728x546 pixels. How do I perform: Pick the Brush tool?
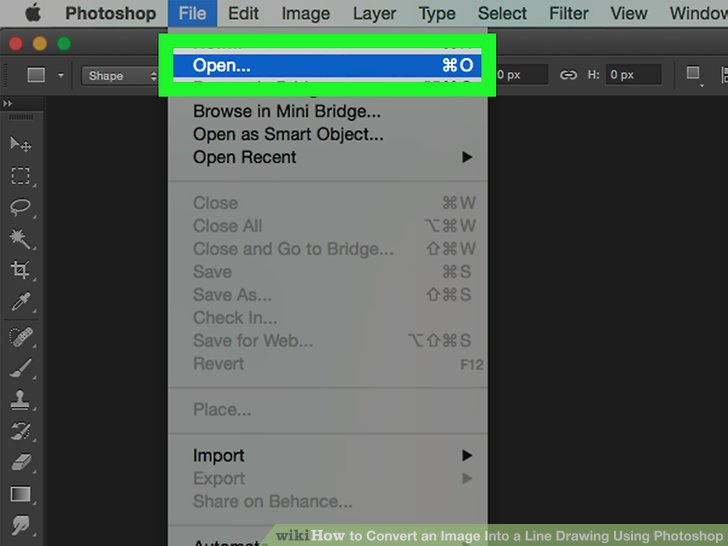coord(20,368)
